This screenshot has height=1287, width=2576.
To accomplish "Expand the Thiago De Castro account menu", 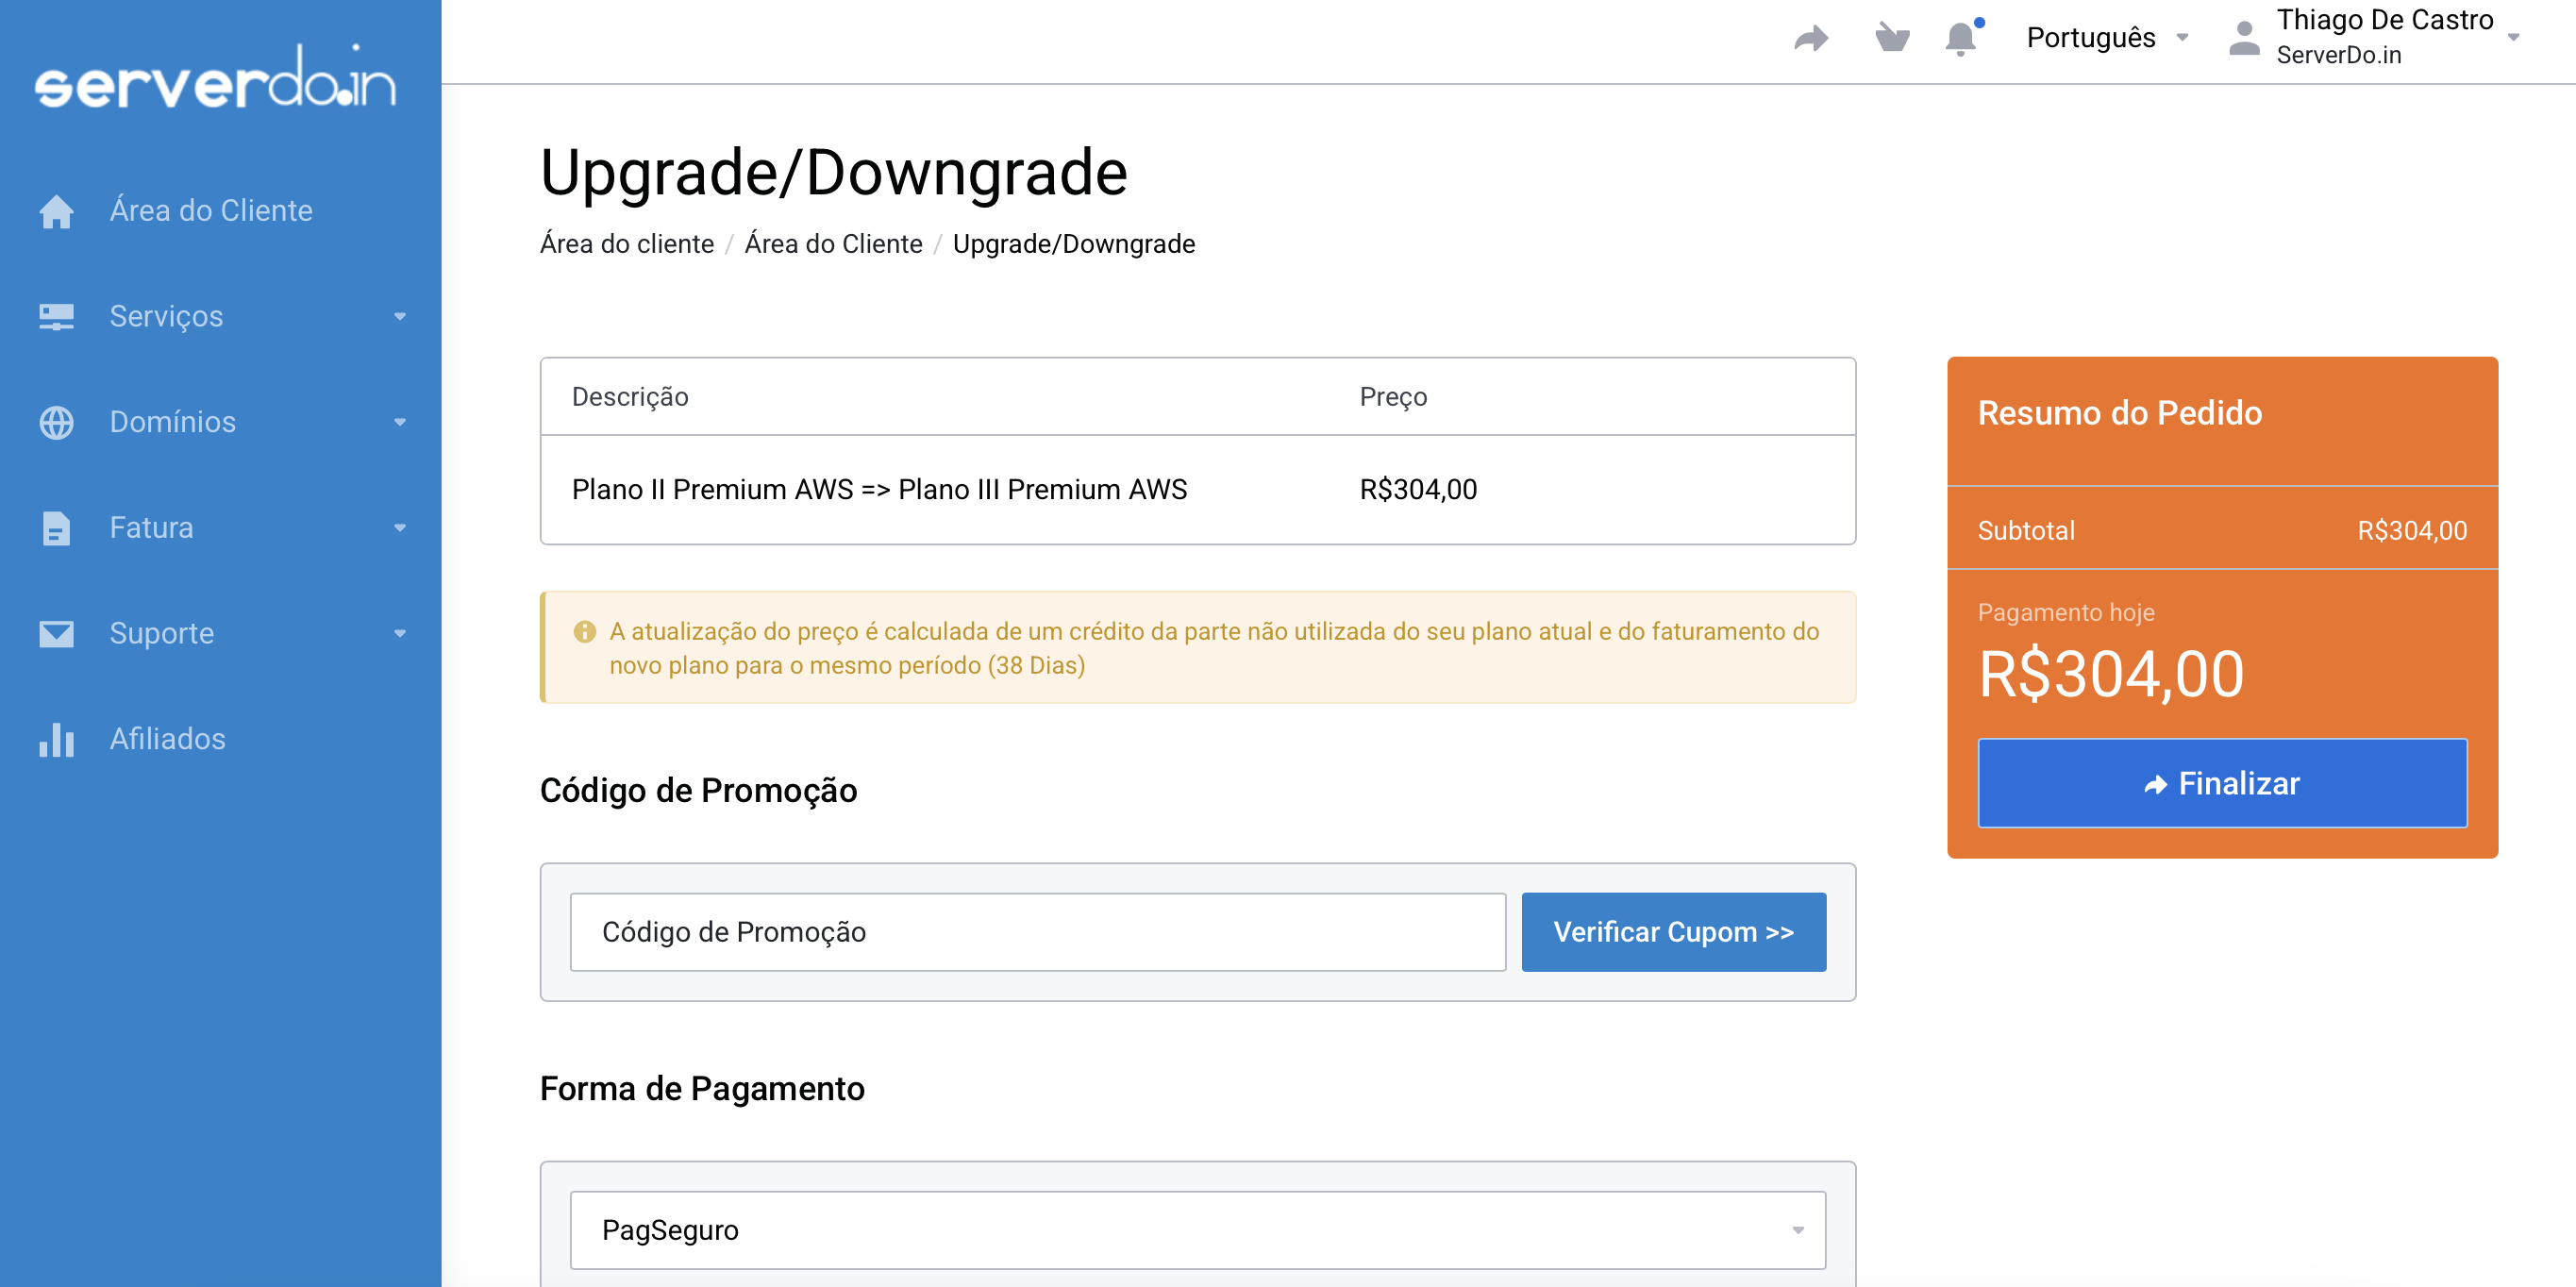I will pos(2396,38).
